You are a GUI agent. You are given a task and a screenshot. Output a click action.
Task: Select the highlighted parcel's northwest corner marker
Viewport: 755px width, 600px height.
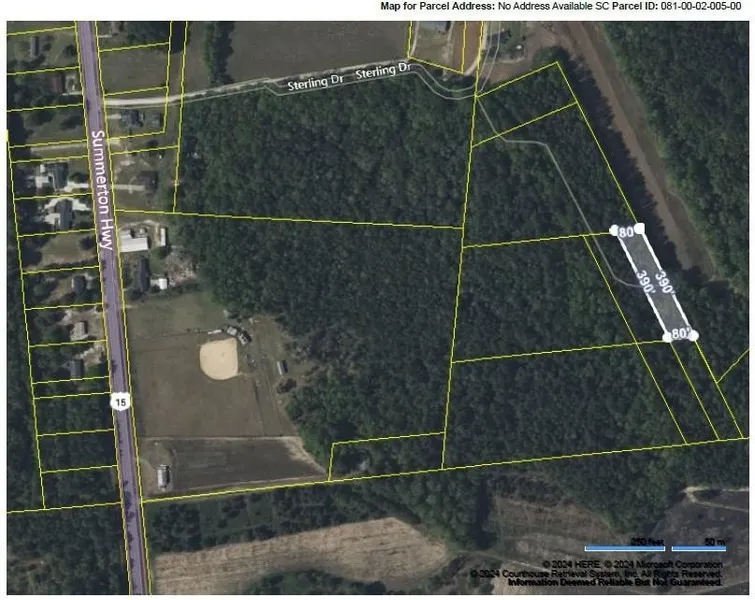click(614, 231)
